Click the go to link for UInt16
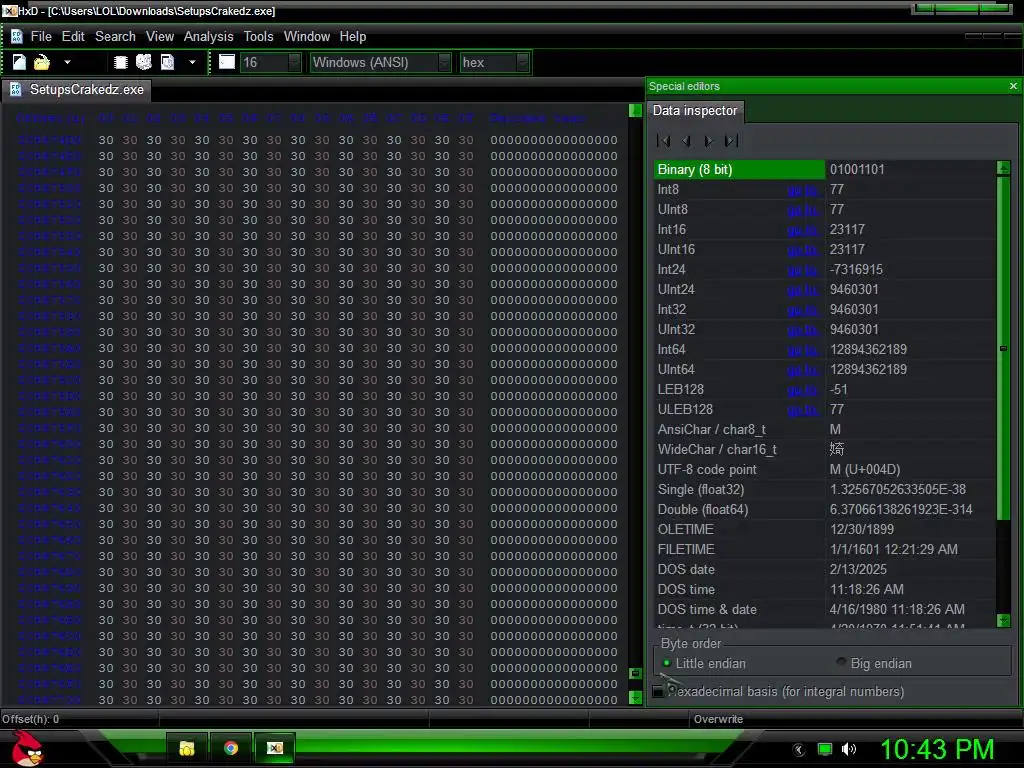Screen dimensions: 1024x768 (803, 250)
